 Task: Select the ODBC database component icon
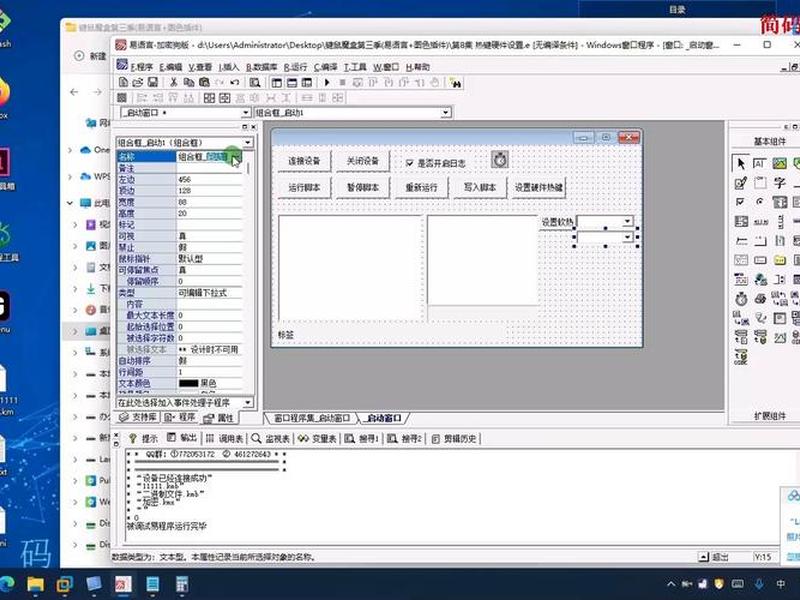(x=741, y=357)
